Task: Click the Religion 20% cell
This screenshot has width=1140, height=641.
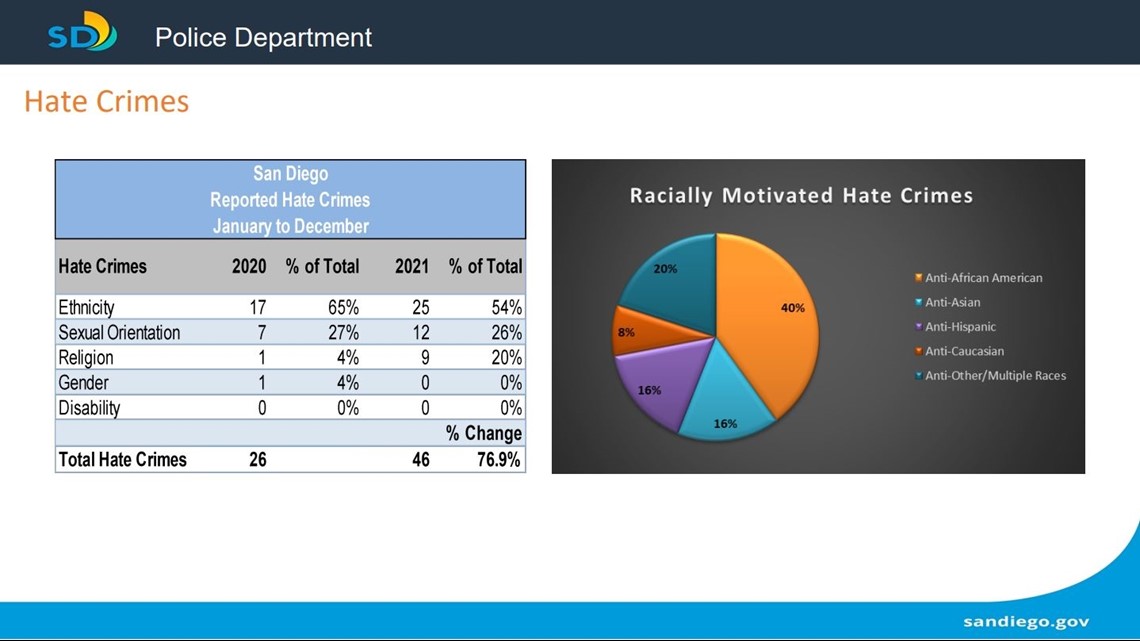Action: coord(507,358)
